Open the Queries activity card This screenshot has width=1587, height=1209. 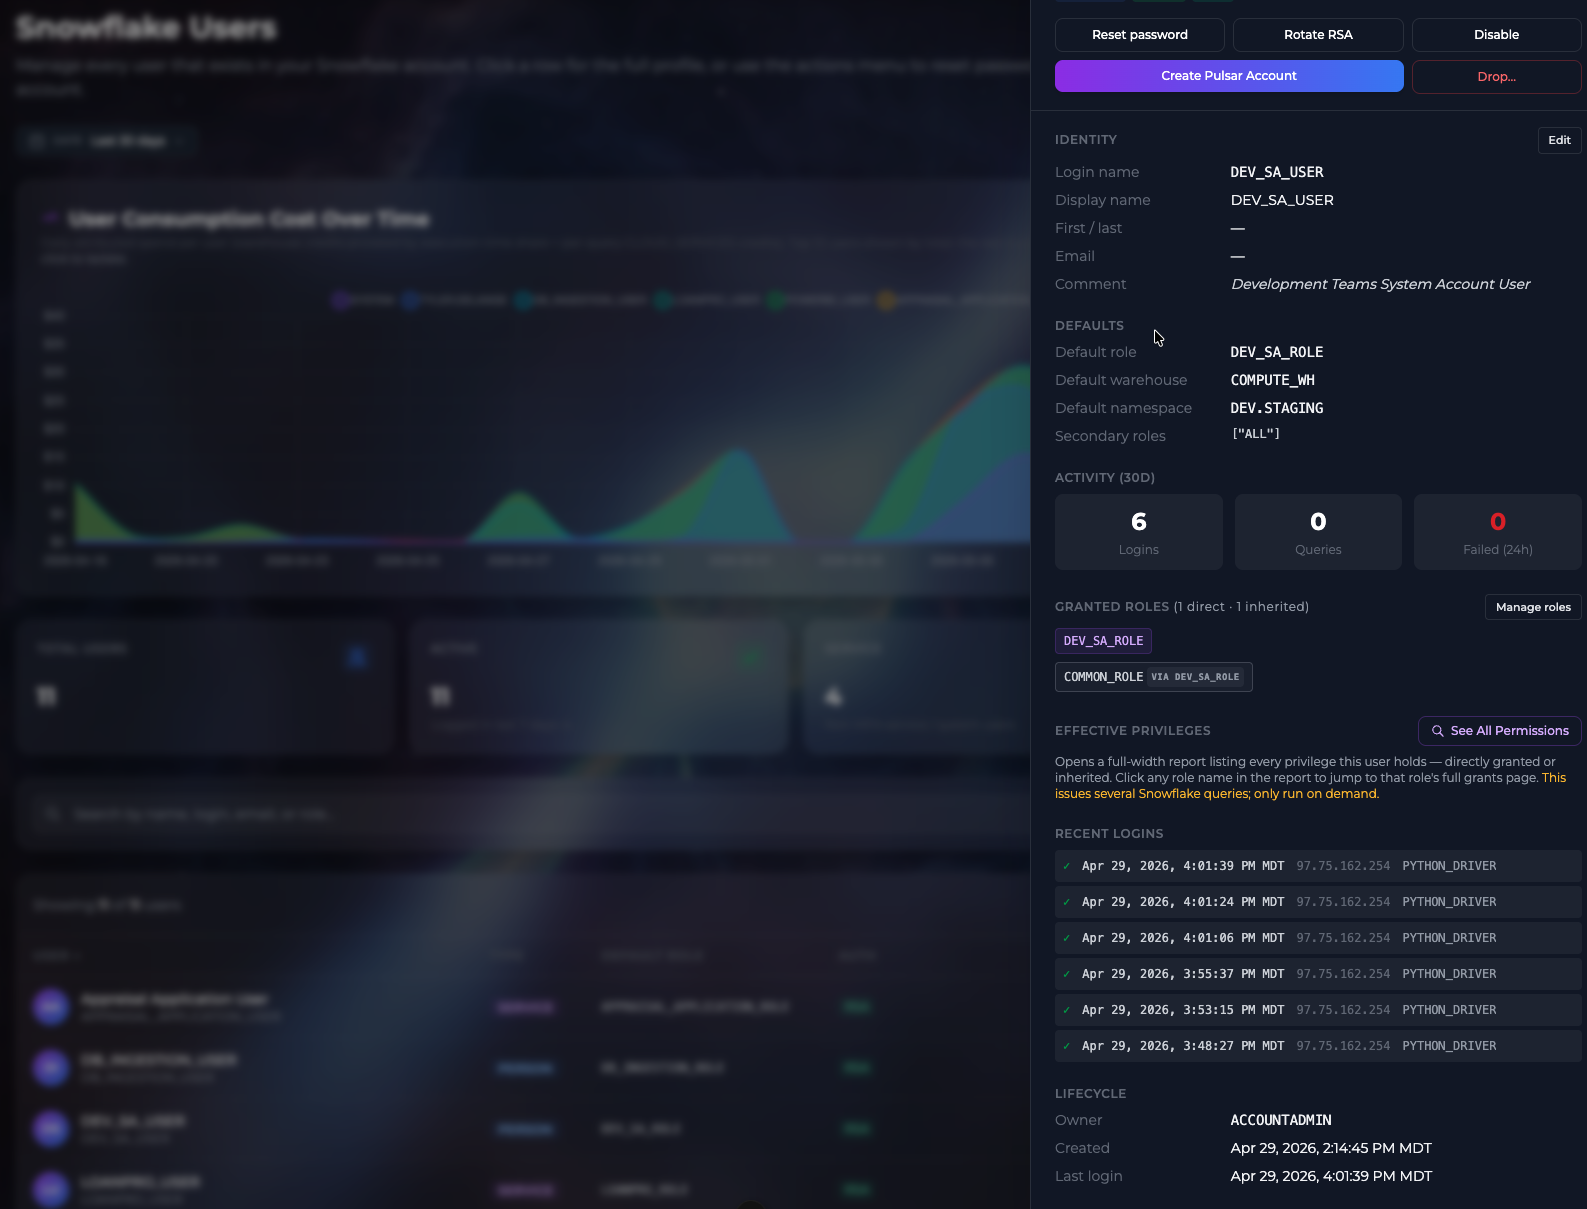(1318, 532)
